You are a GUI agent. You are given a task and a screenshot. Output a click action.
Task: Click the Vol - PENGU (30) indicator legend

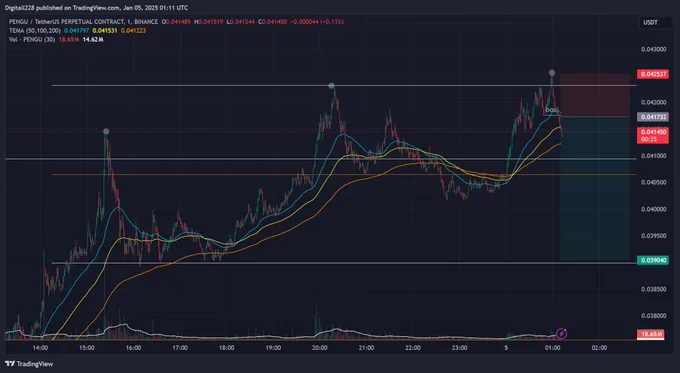[x=32, y=39]
